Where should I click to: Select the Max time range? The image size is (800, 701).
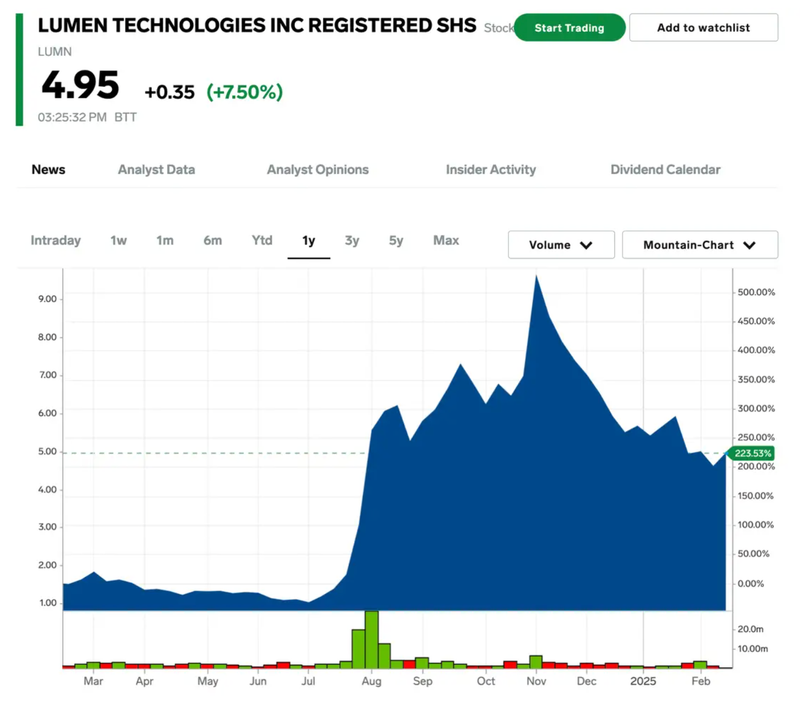(446, 240)
